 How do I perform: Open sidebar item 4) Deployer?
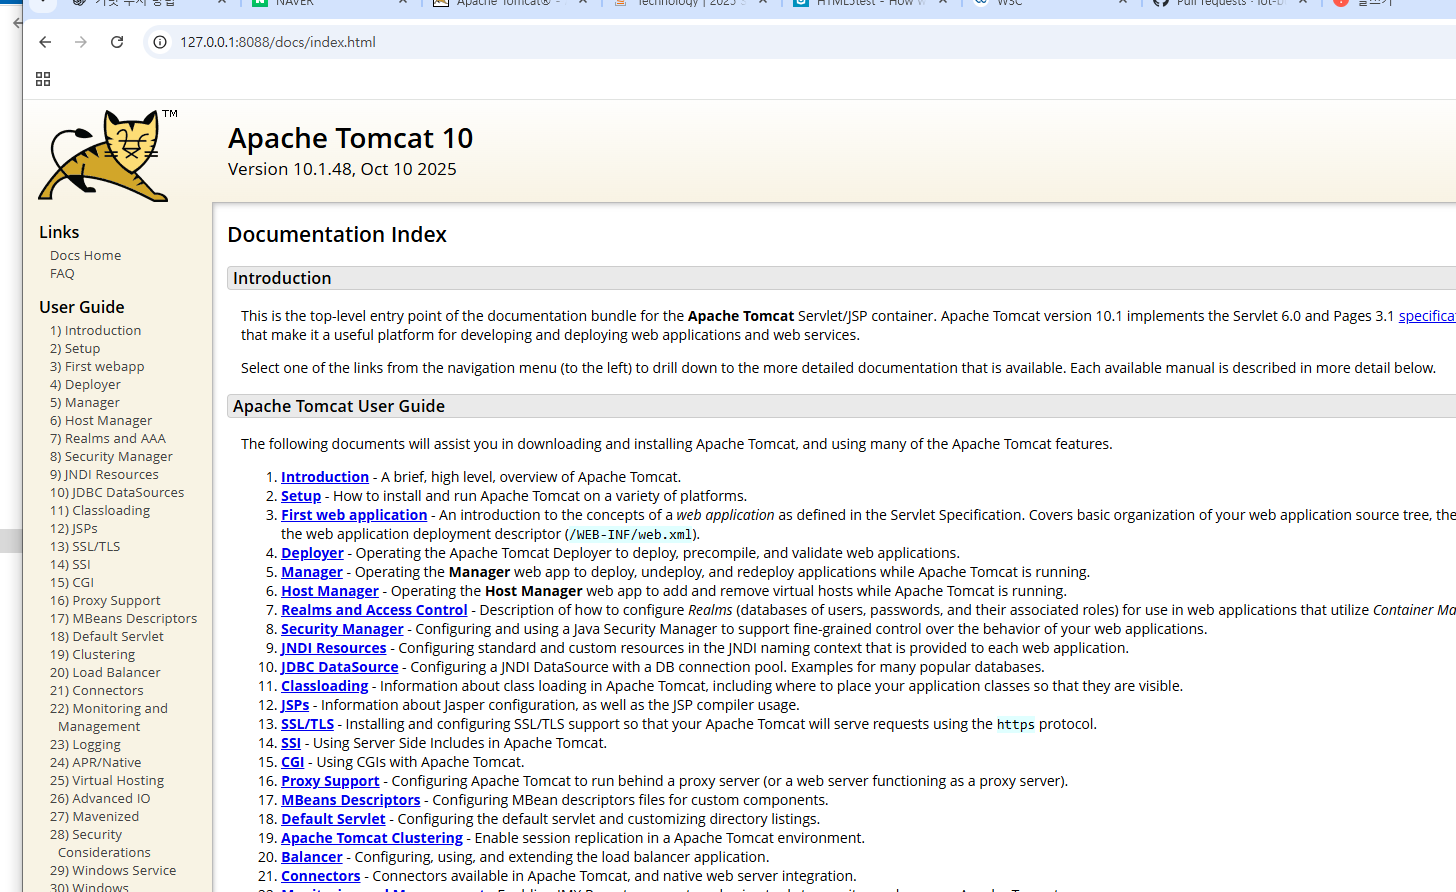pyautogui.click(x=85, y=385)
